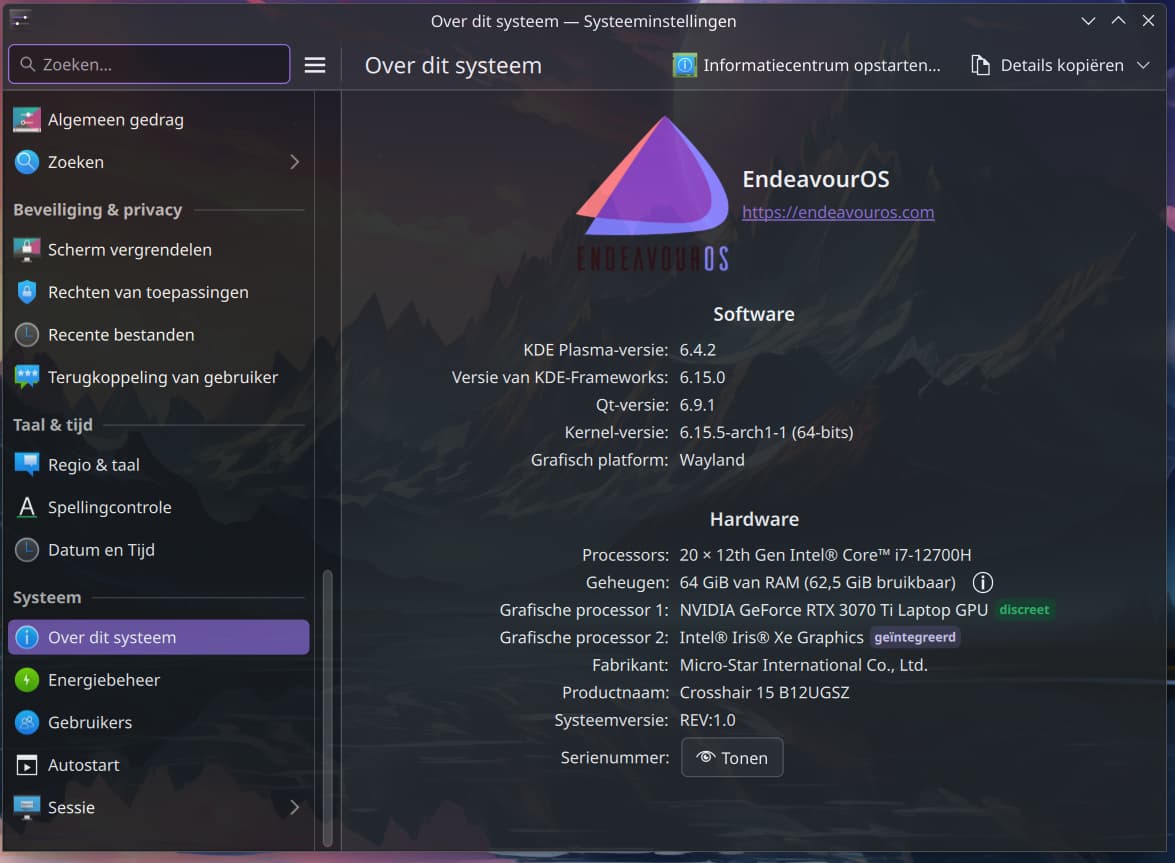The image size is (1175, 863).
Task: Click the Datum en Tijd clock icon
Action: pos(27,550)
